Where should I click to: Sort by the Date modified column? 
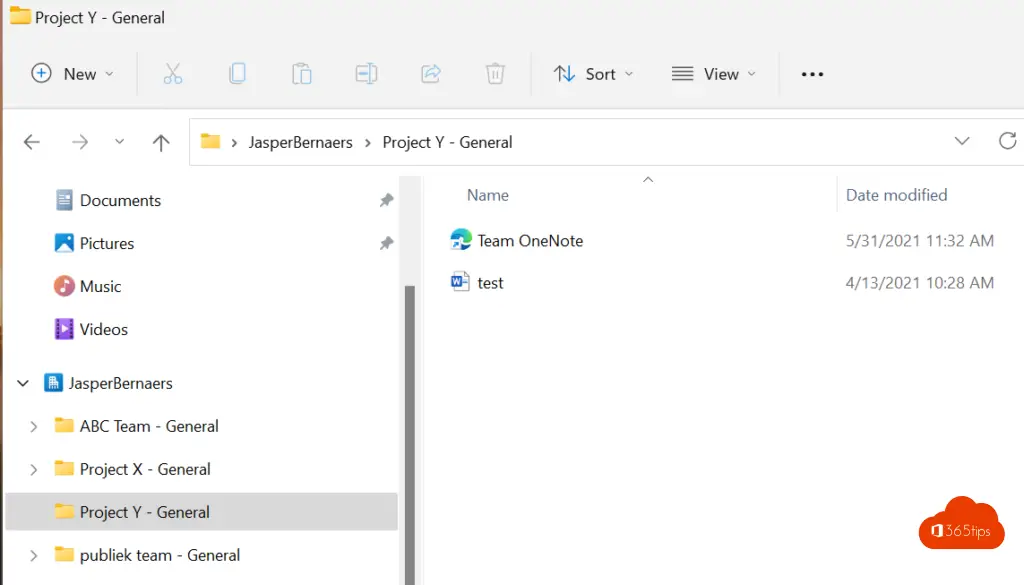click(896, 195)
